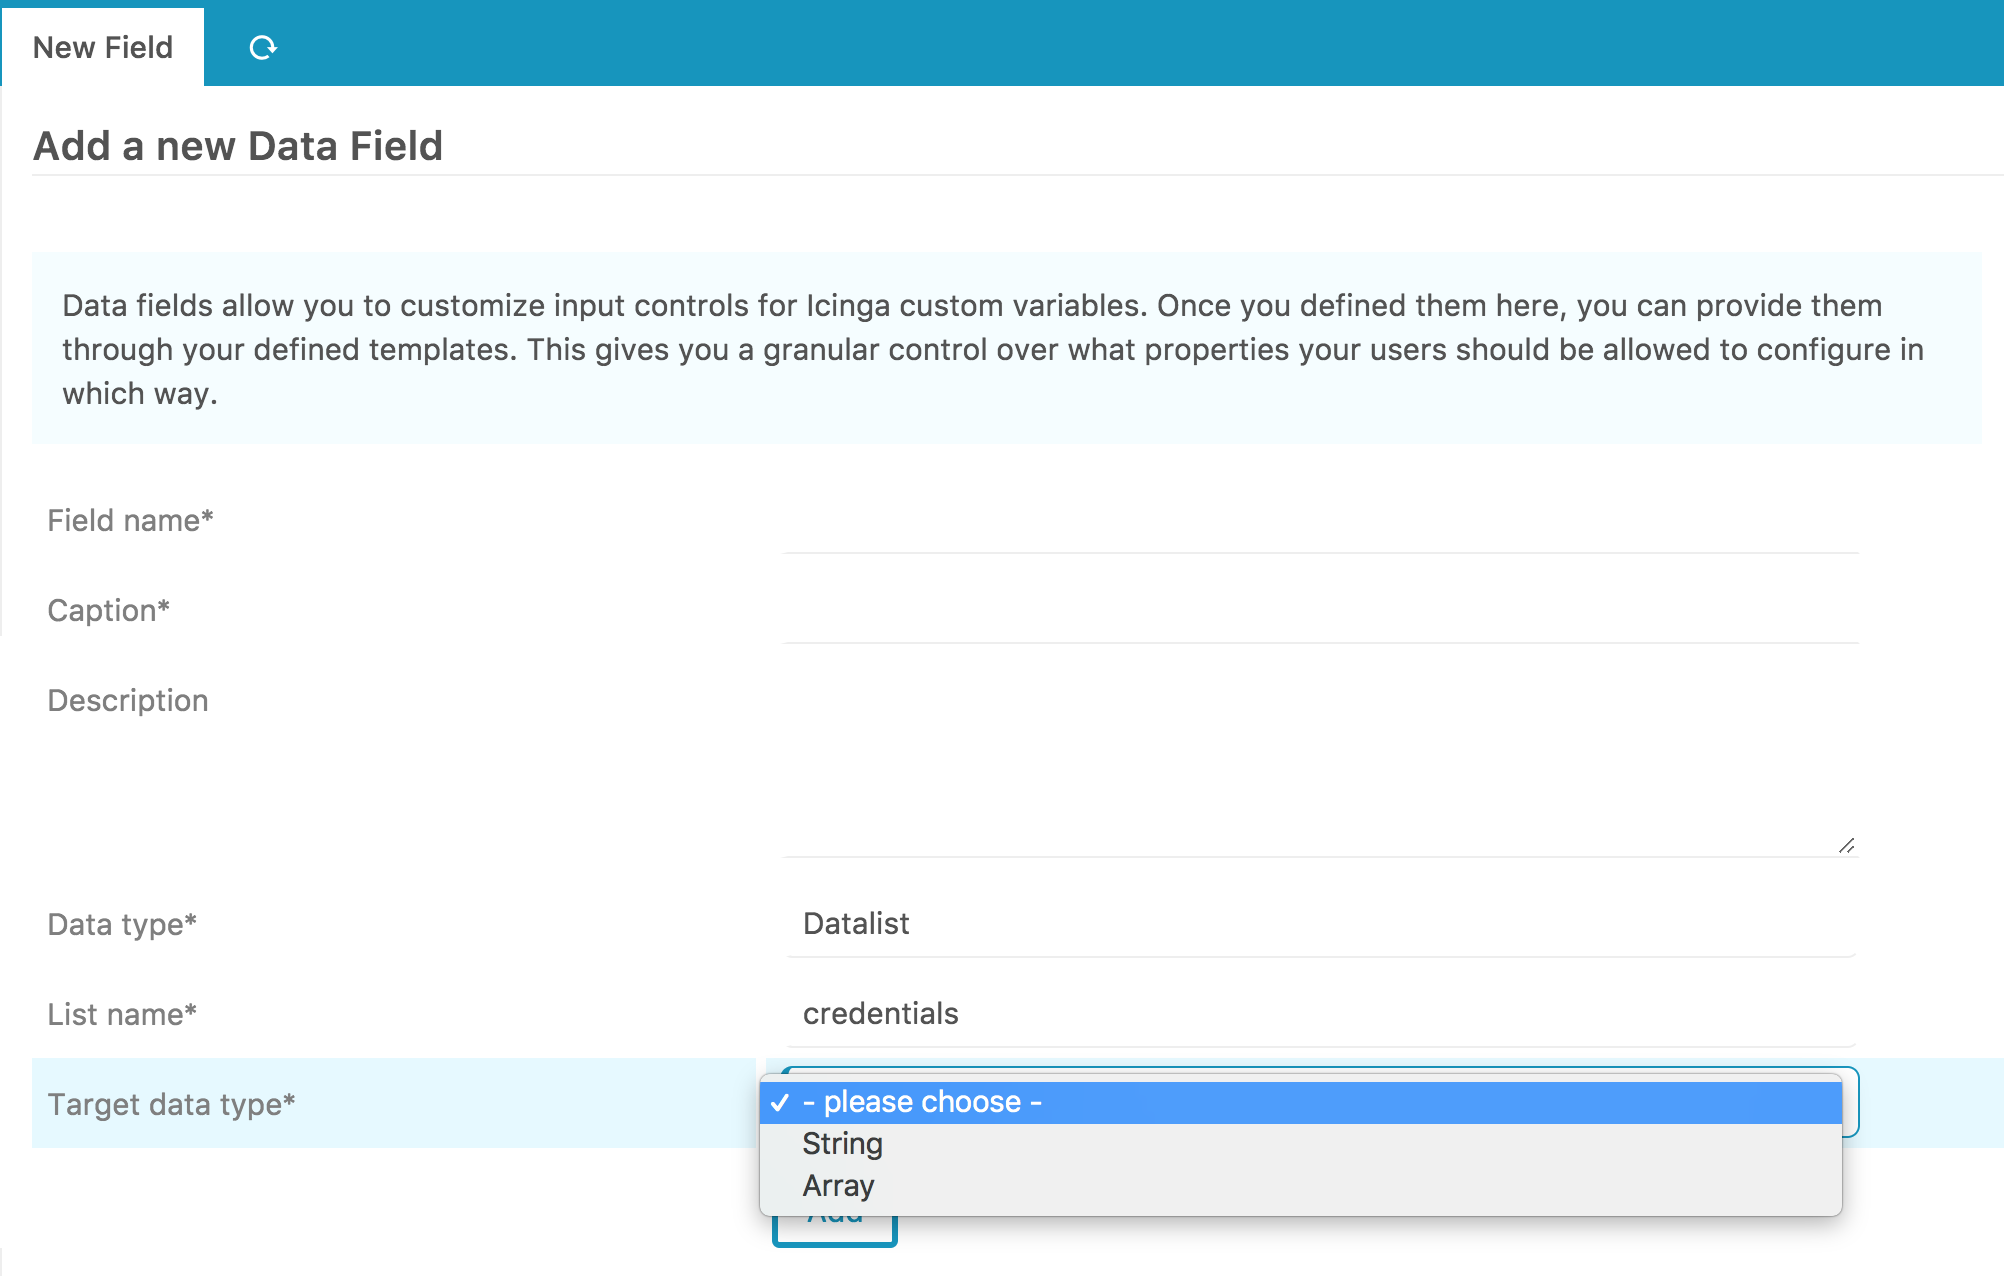The height and width of the screenshot is (1276, 2004).
Task: Select String as the target data type
Action: [841, 1143]
